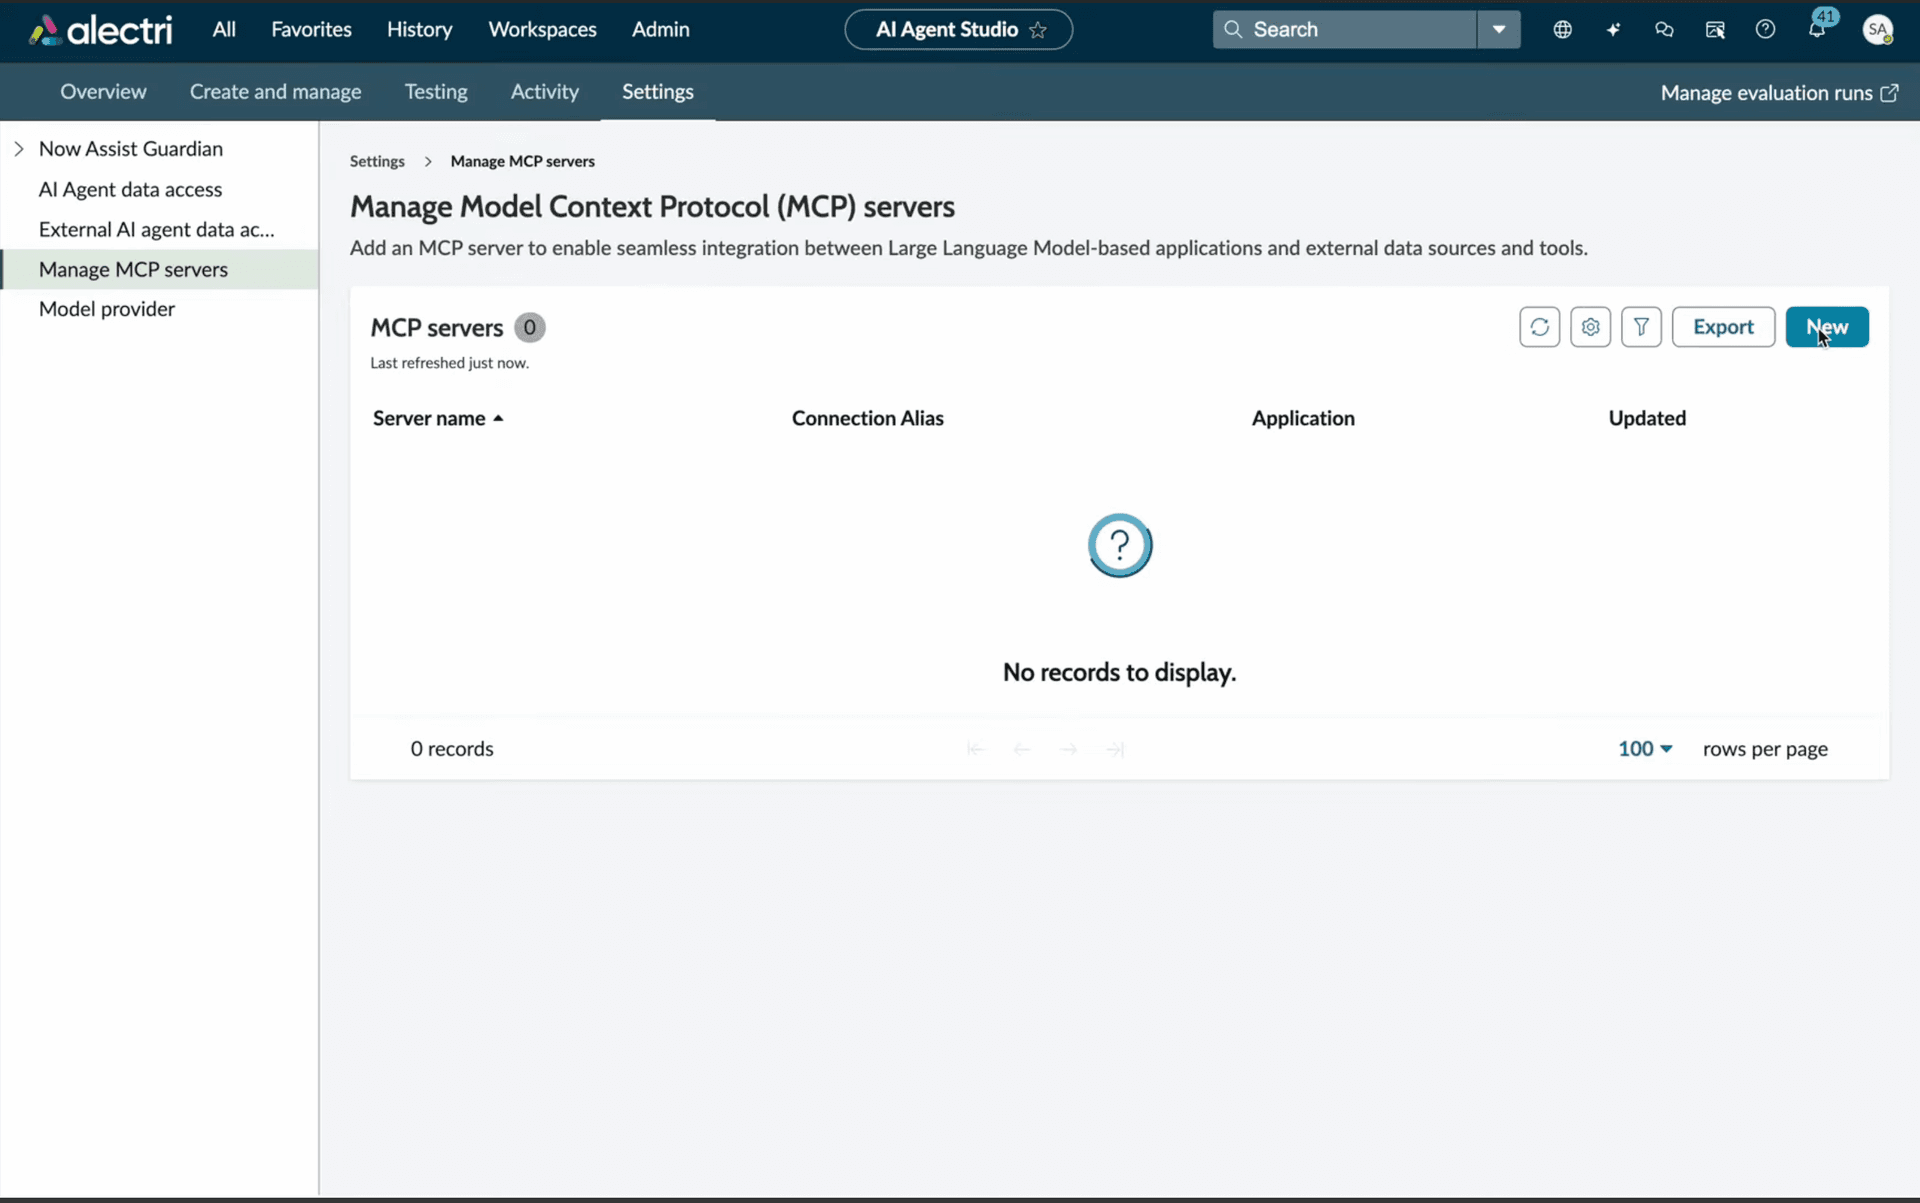Open the SA user avatar menu
1920x1203 pixels.
(x=1880, y=29)
